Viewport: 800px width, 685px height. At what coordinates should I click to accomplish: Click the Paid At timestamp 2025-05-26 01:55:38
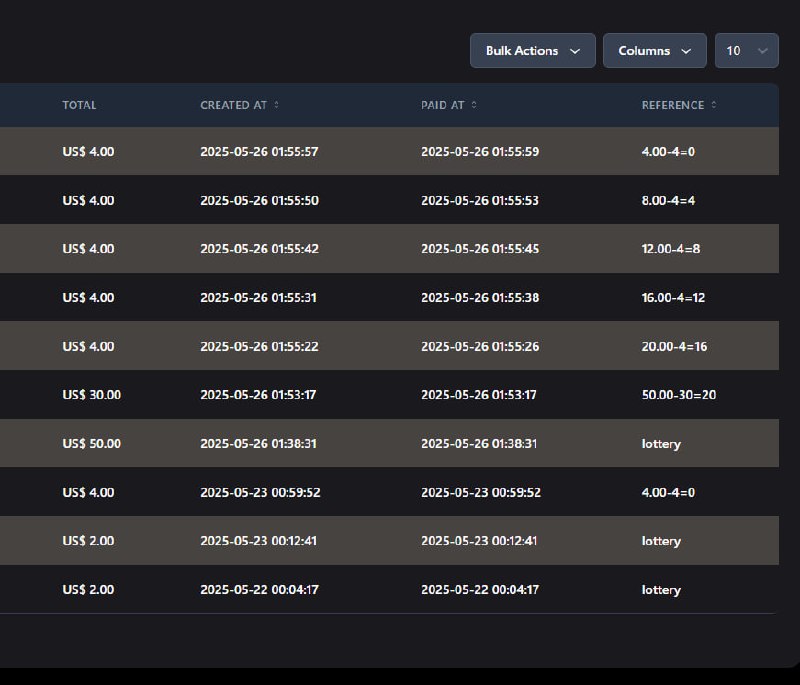pyautogui.click(x=480, y=298)
